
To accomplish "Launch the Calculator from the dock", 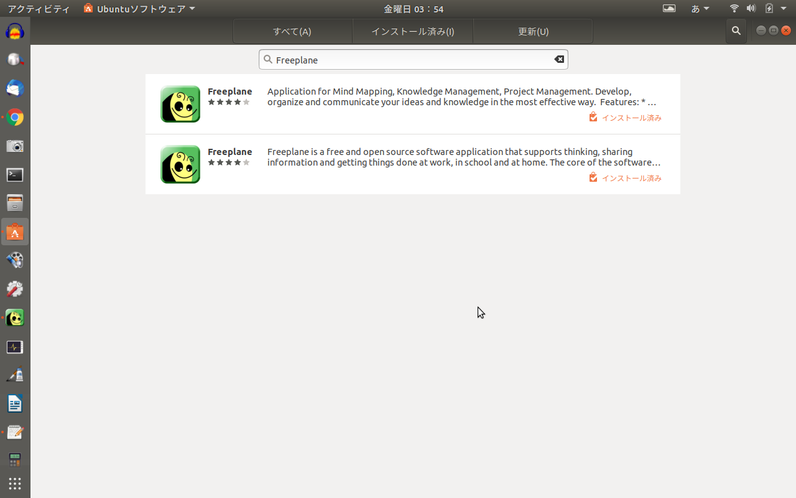I will coord(15,460).
